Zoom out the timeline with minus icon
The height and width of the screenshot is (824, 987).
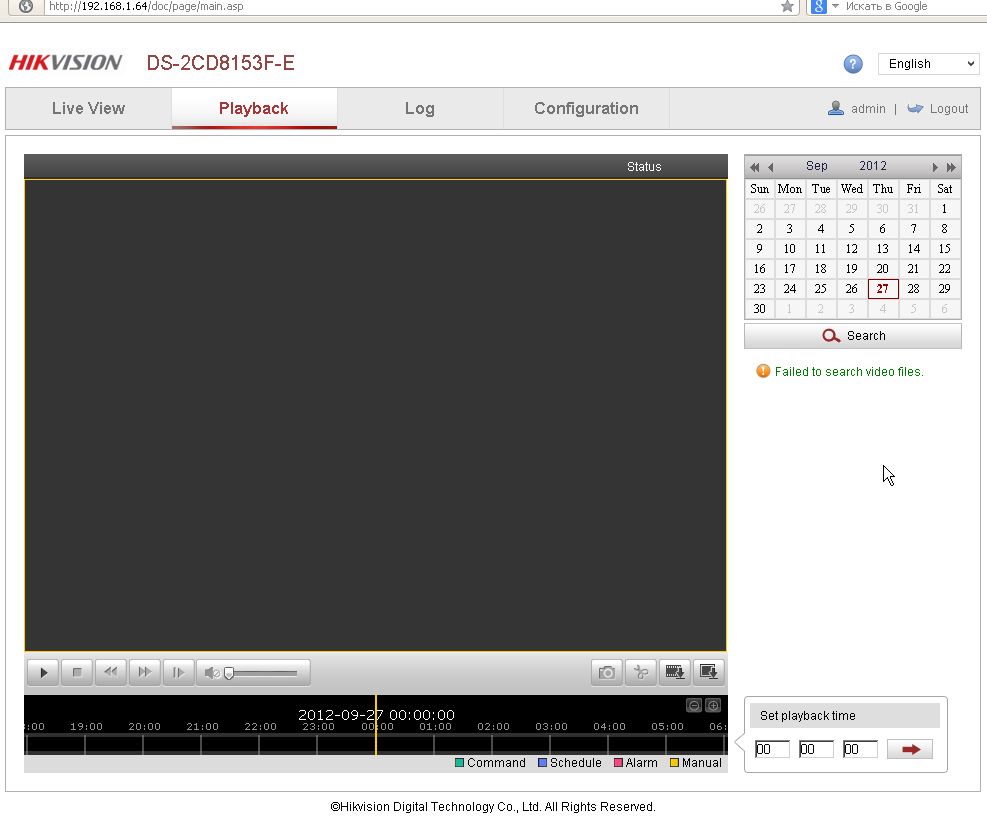[x=694, y=705]
